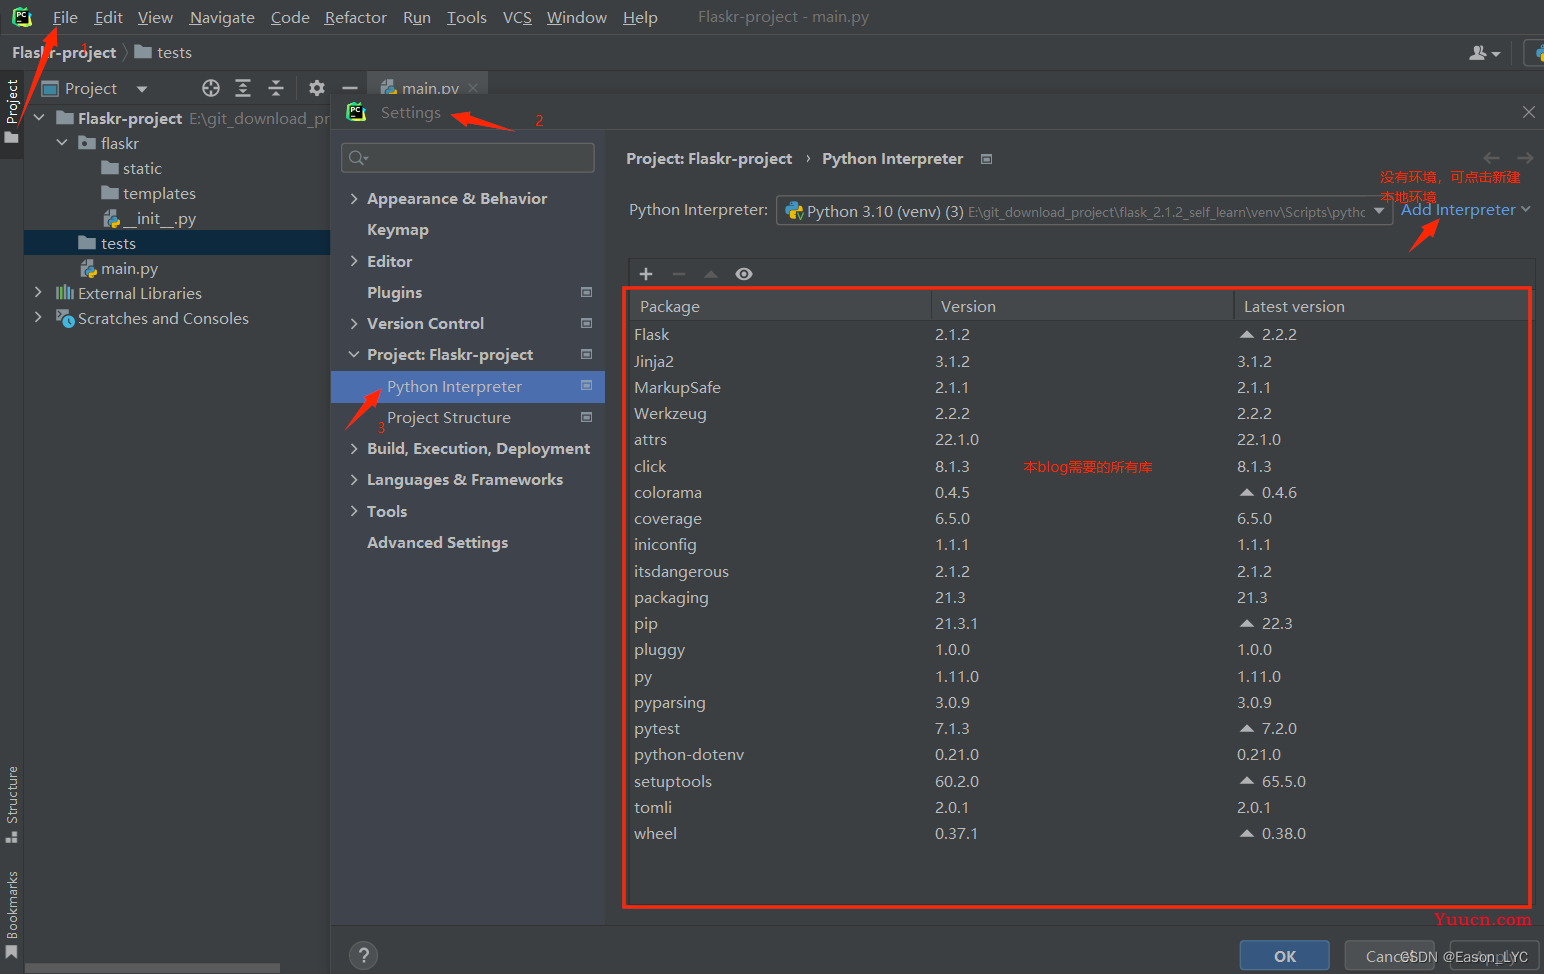This screenshot has height=974, width=1544.
Task: Select the Flask package row
Action: tap(1078, 334)
